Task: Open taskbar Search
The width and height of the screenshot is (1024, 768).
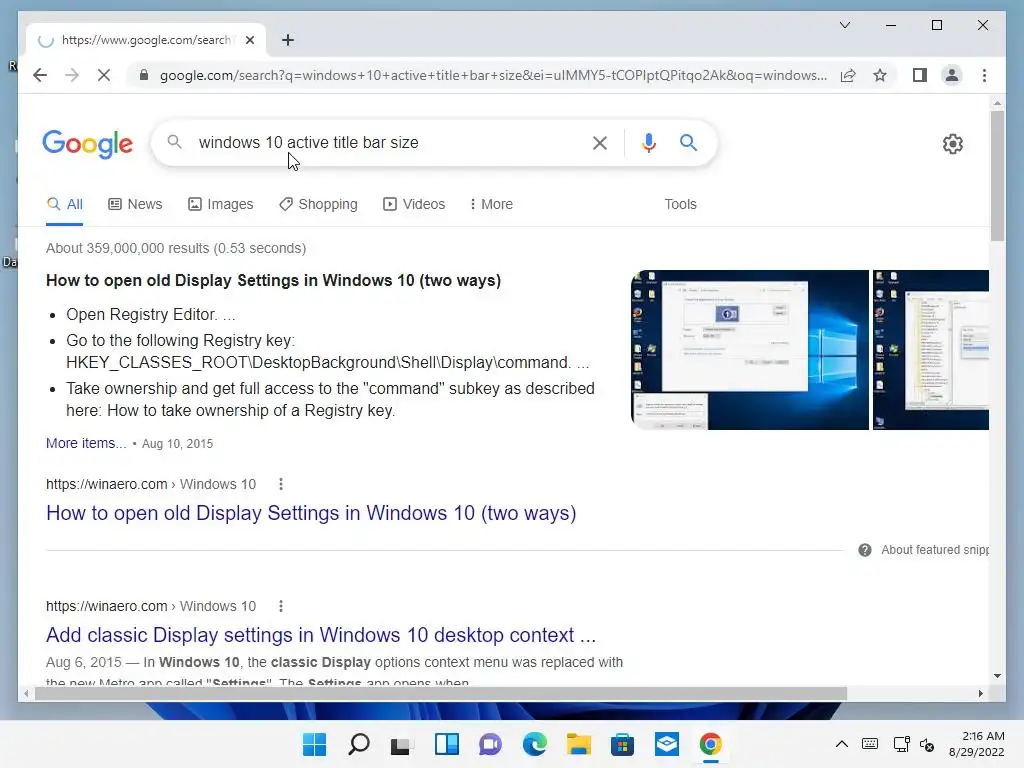Action: [359, 744]
